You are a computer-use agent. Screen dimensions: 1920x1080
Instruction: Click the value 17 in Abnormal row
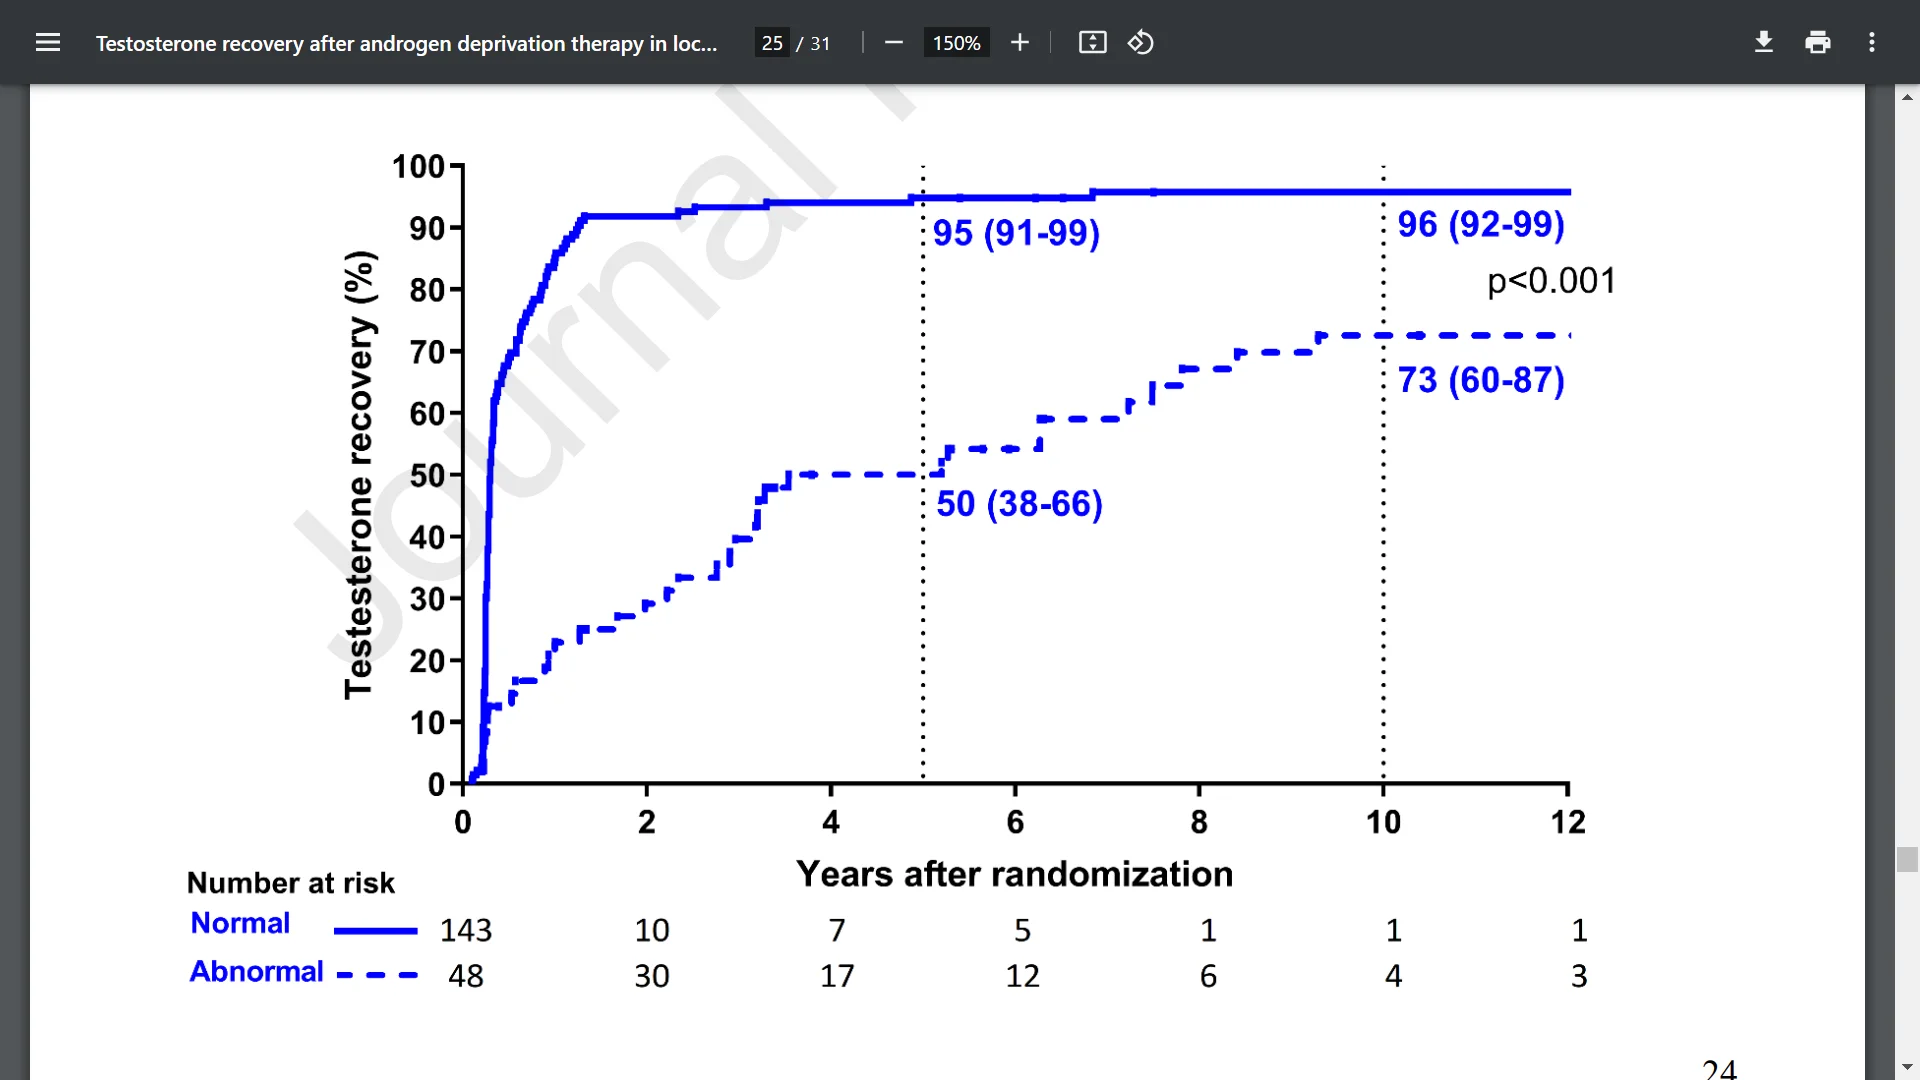[x=837, y=976]
